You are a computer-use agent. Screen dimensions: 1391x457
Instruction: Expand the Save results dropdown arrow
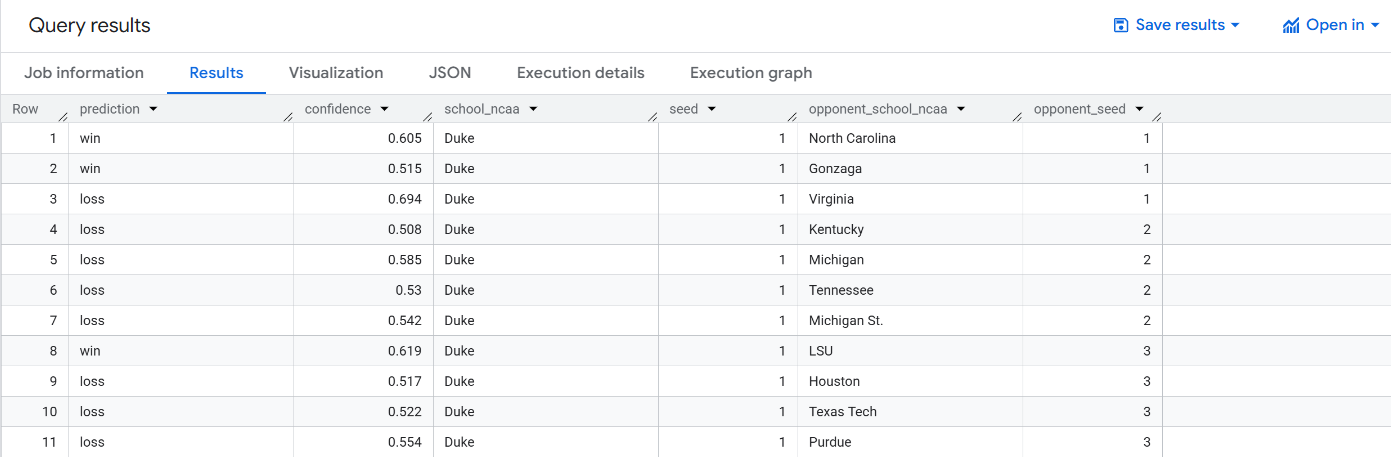point(1235,25)
